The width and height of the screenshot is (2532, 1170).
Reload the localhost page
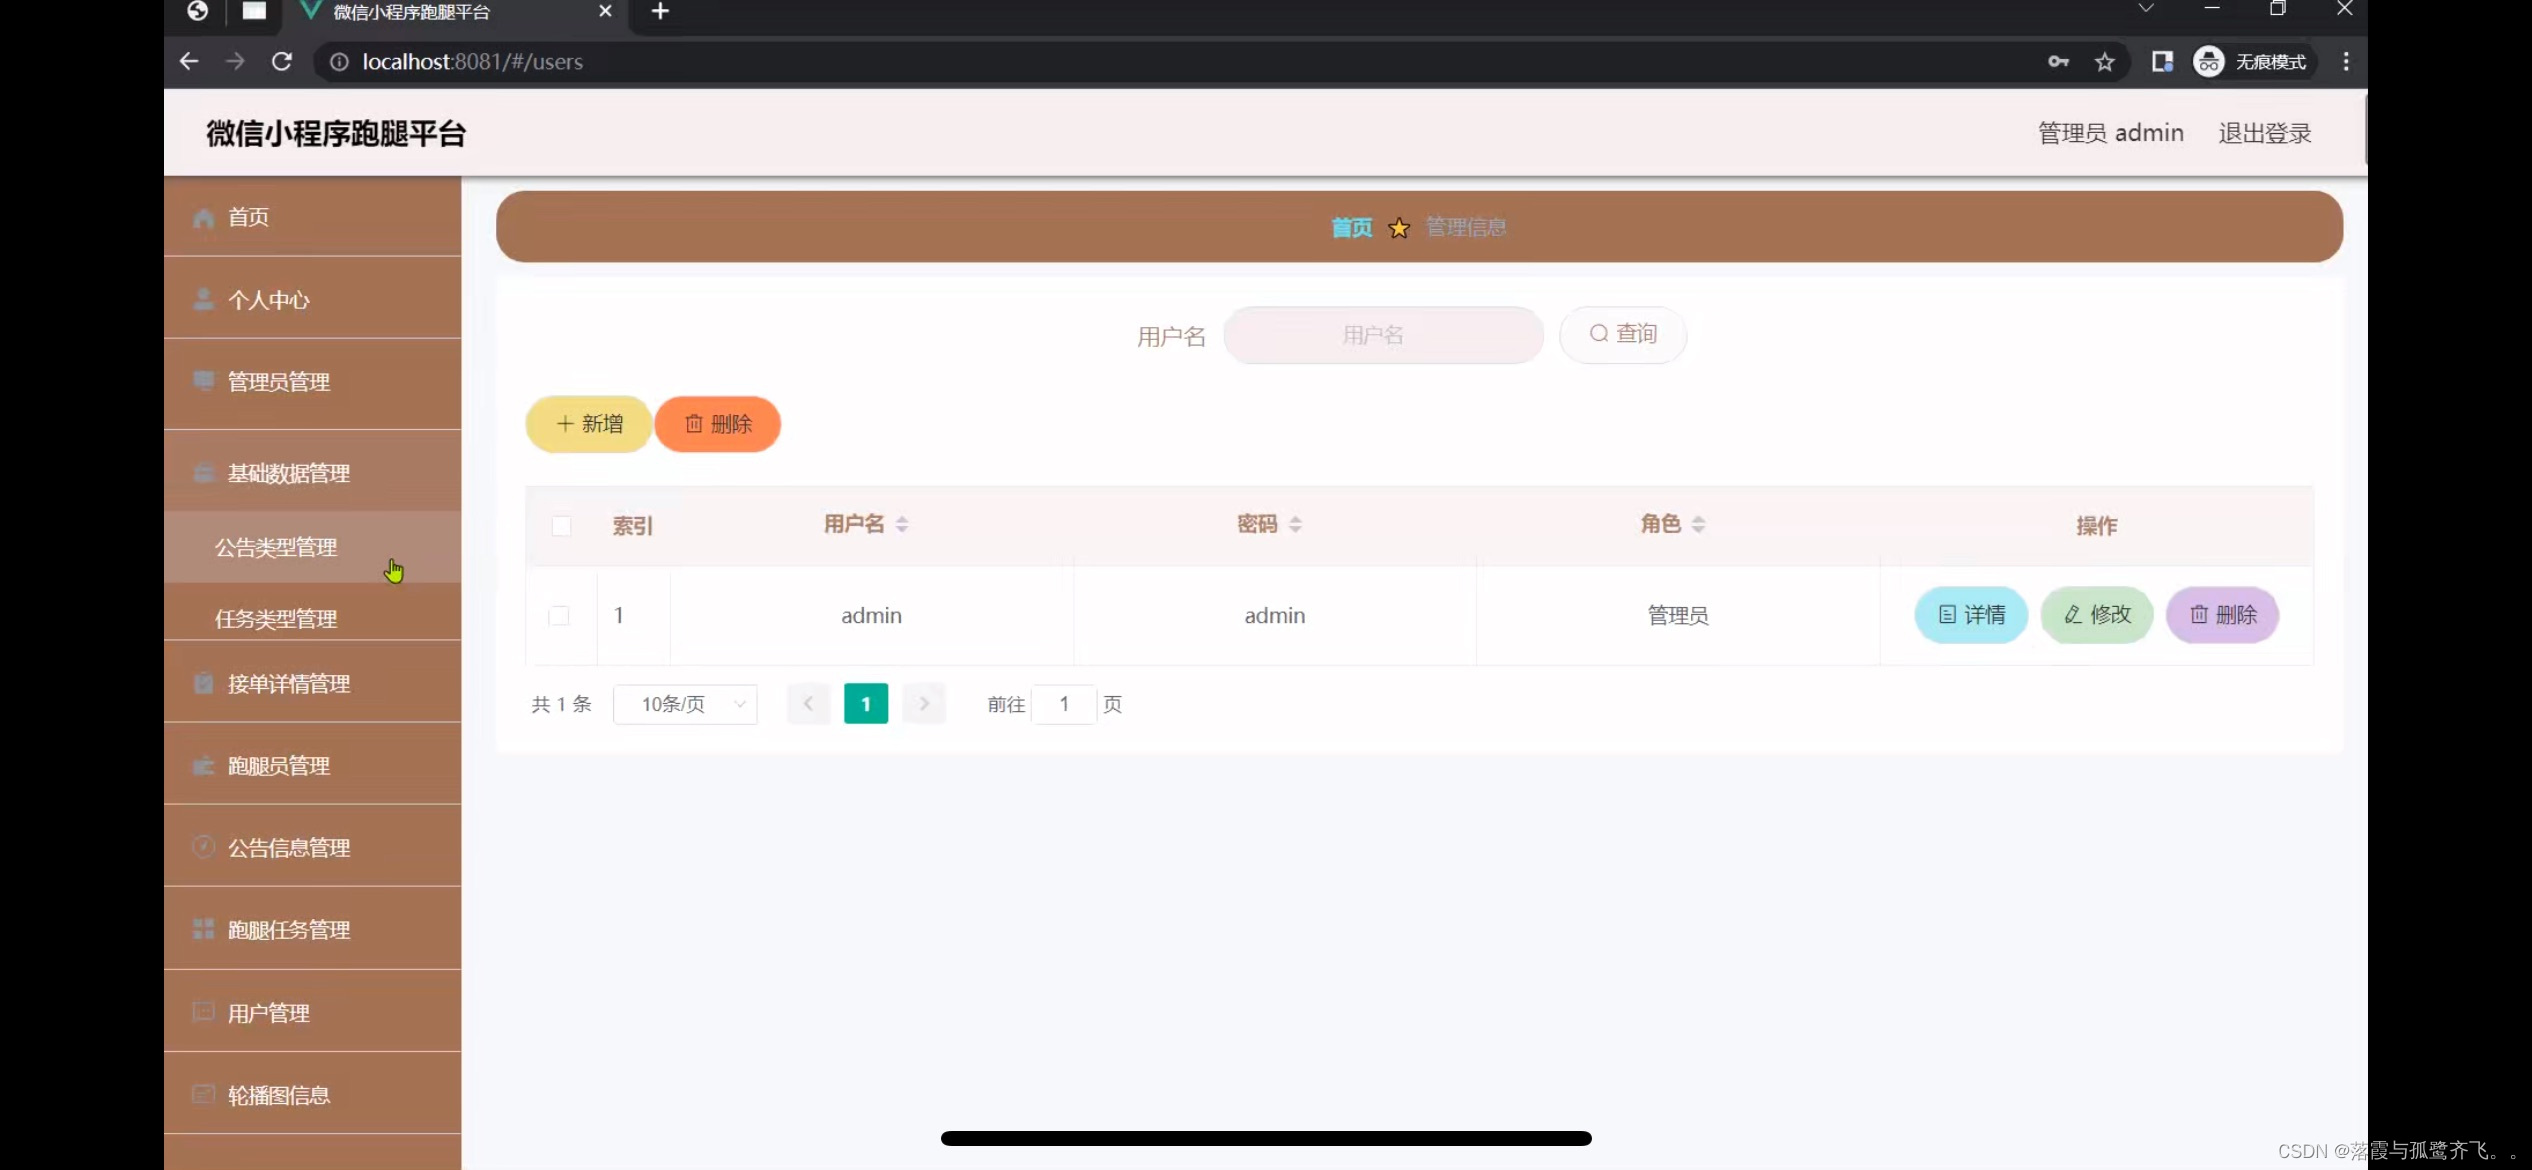pos(282,62)
